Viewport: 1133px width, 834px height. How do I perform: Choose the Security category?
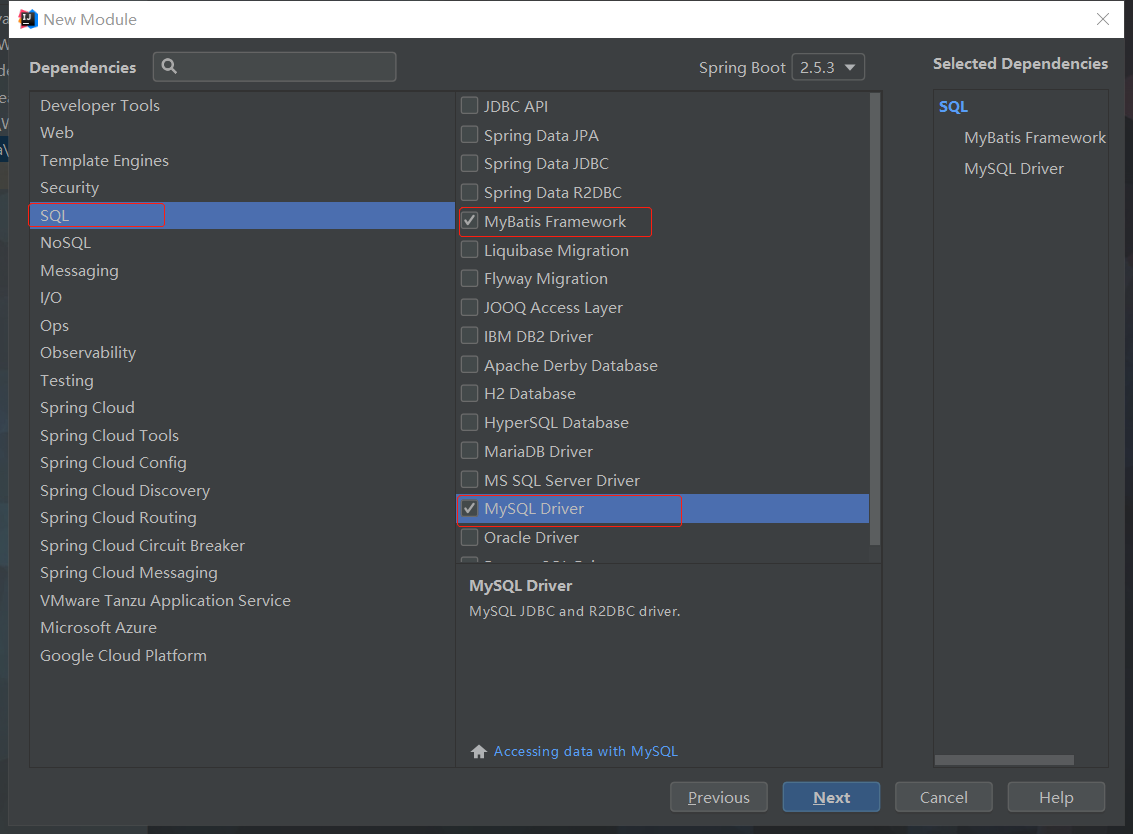pos(242,188)
